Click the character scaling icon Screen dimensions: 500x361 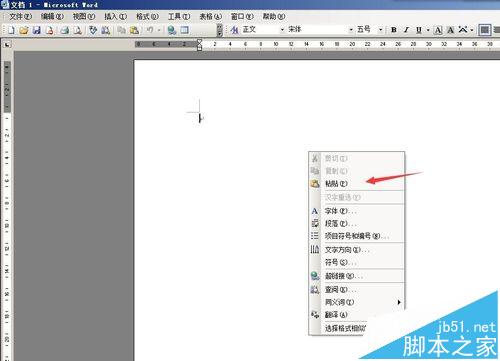click(x=463, y=30)
